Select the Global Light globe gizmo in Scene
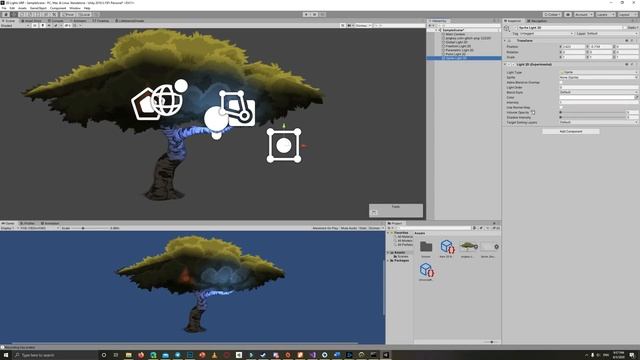640x360 pixels. pos(167,100)
